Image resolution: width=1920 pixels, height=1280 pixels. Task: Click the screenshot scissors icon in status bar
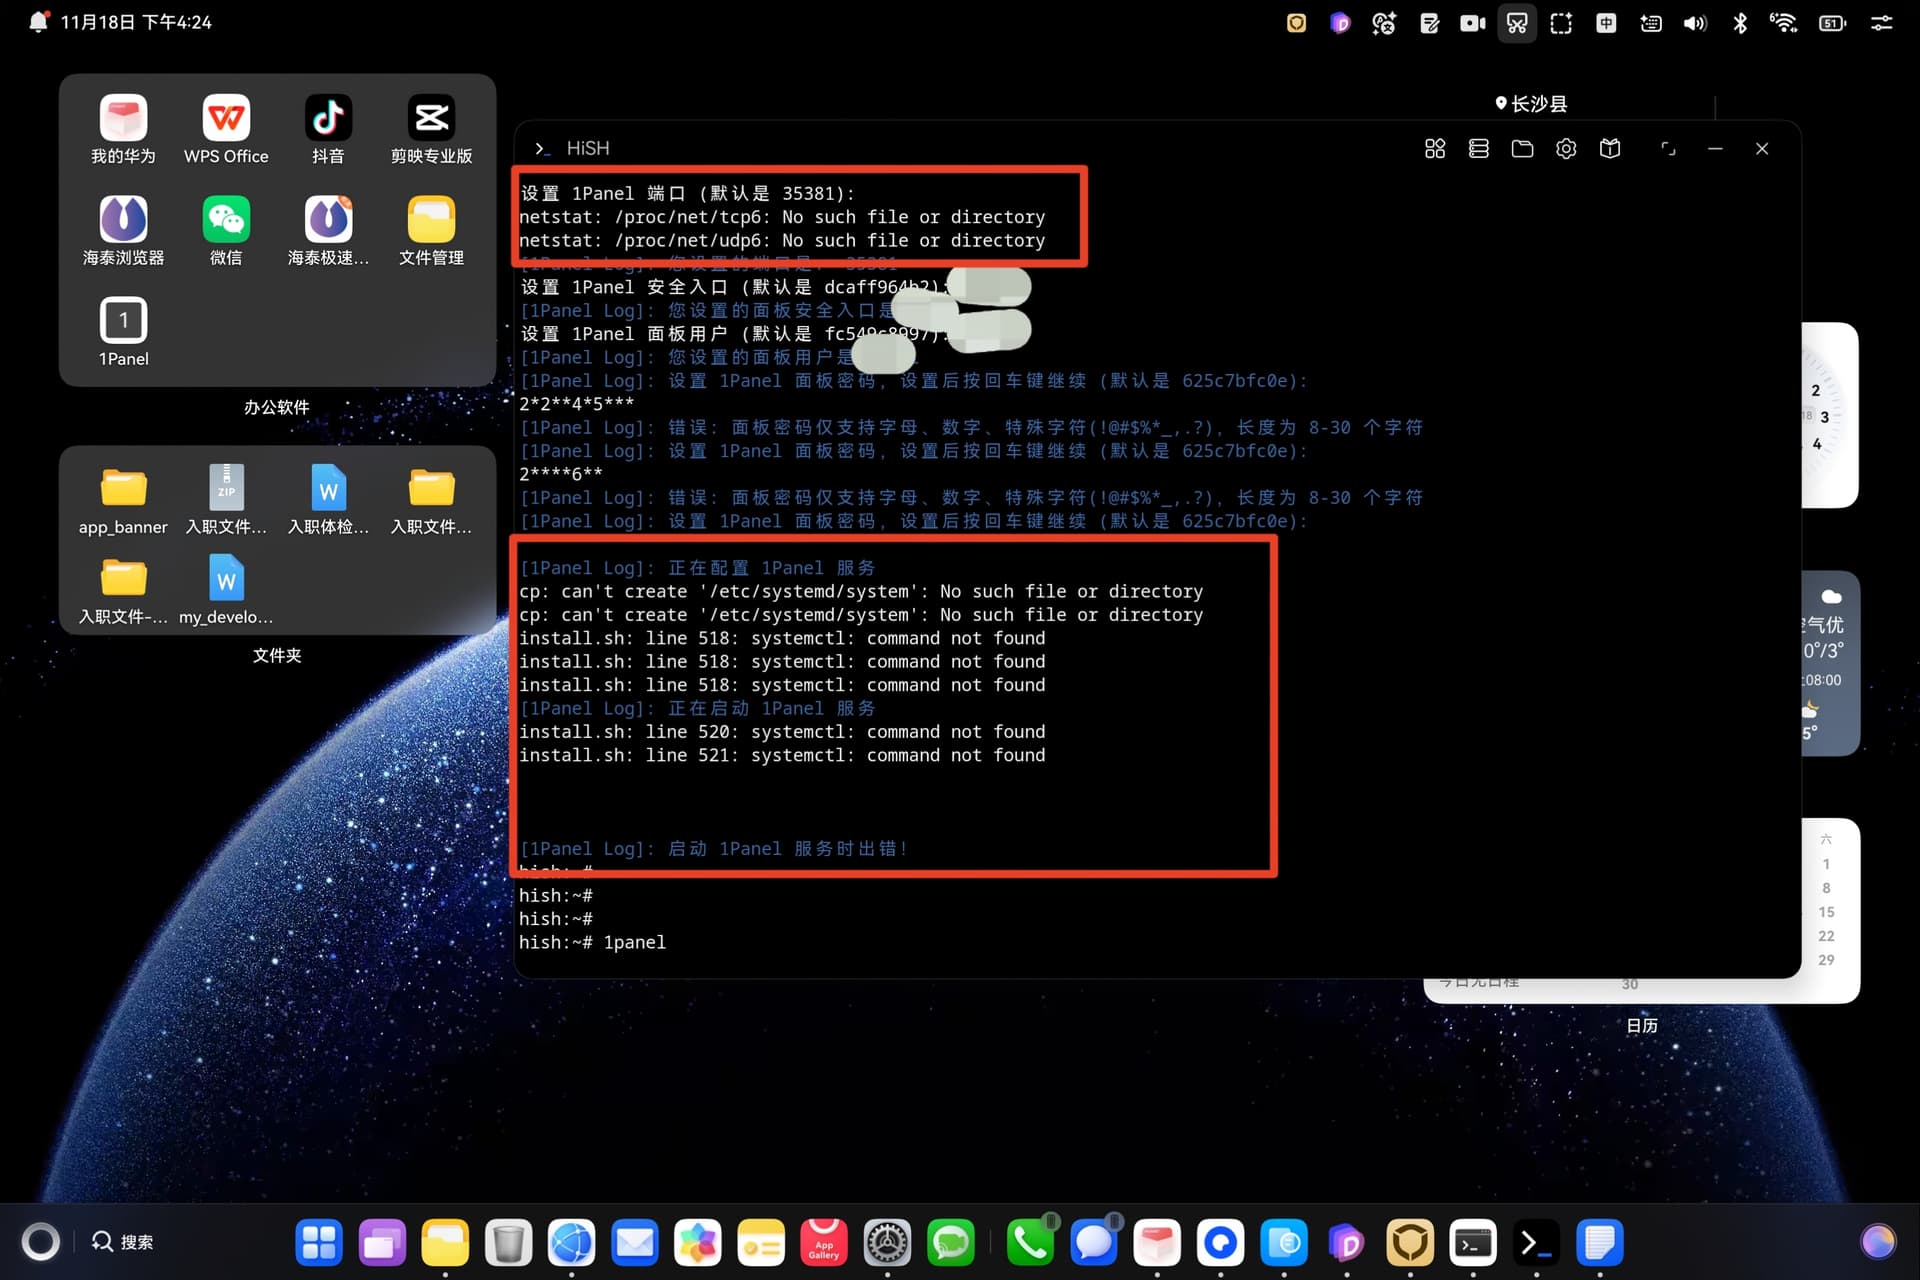tap(1517, 23)
